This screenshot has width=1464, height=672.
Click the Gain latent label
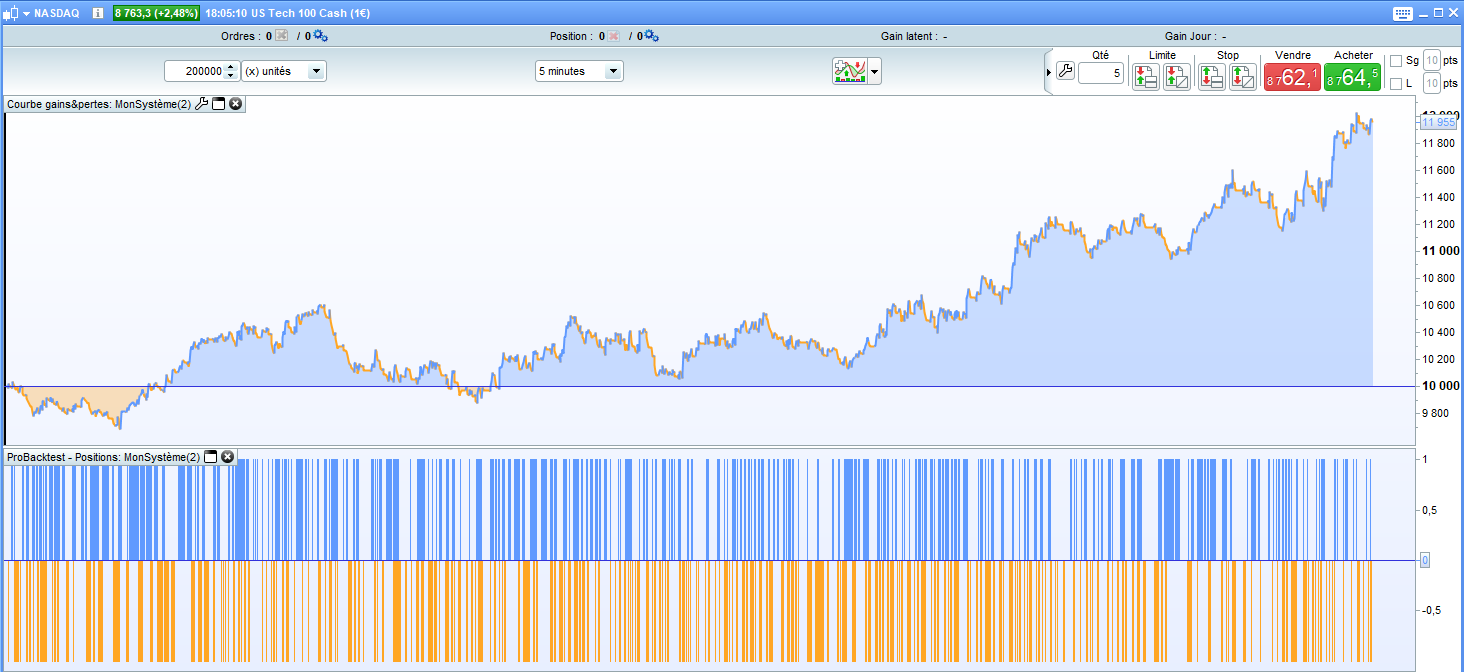(x=908, y=36)
